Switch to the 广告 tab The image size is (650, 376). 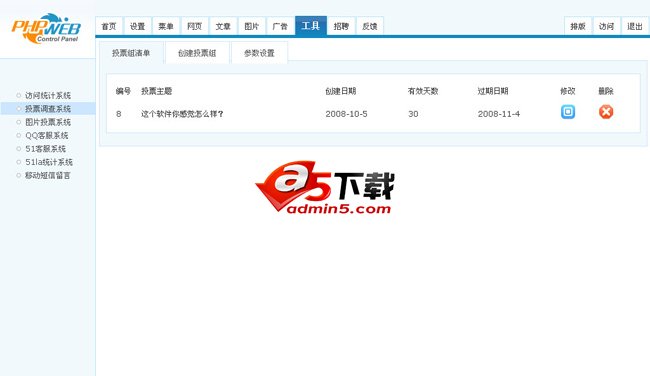(x=280, y=27)
